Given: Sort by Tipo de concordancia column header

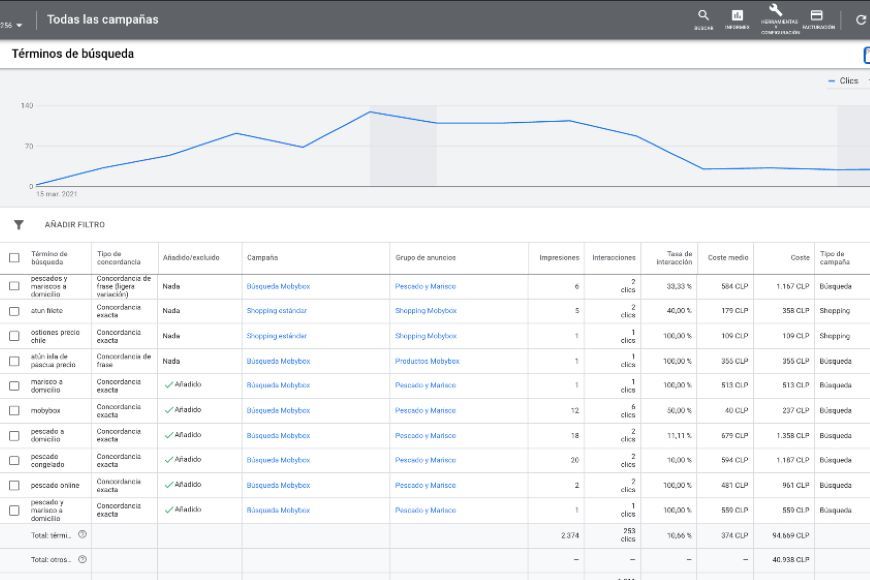Looking at the screenshot, I should [119, 258].
